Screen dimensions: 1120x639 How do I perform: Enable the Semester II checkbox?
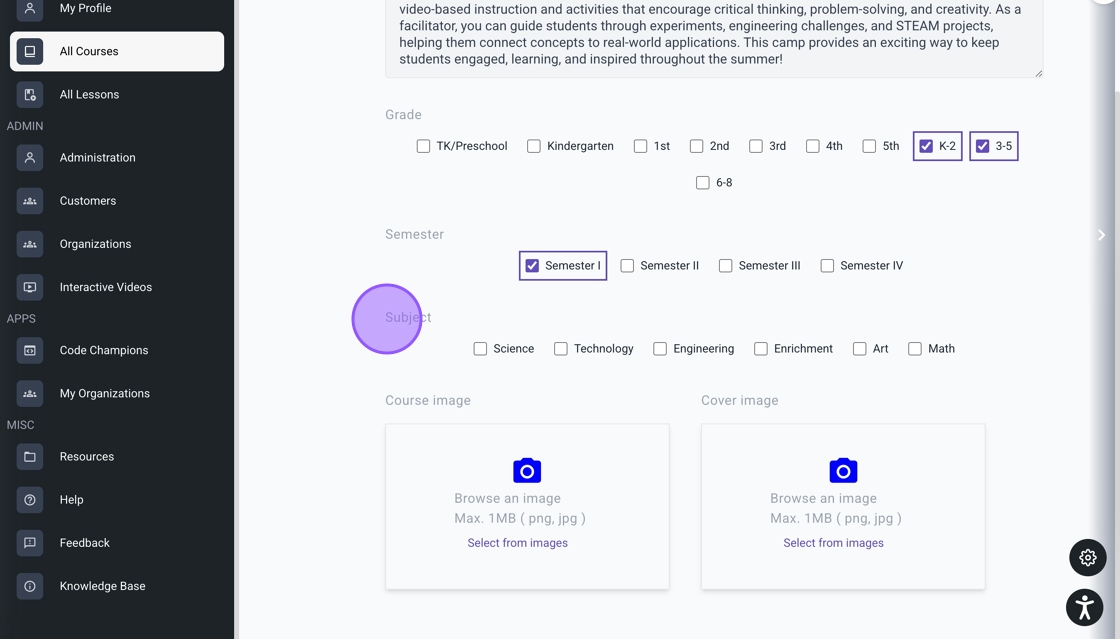pyautogui.click(x=627, y=266)
